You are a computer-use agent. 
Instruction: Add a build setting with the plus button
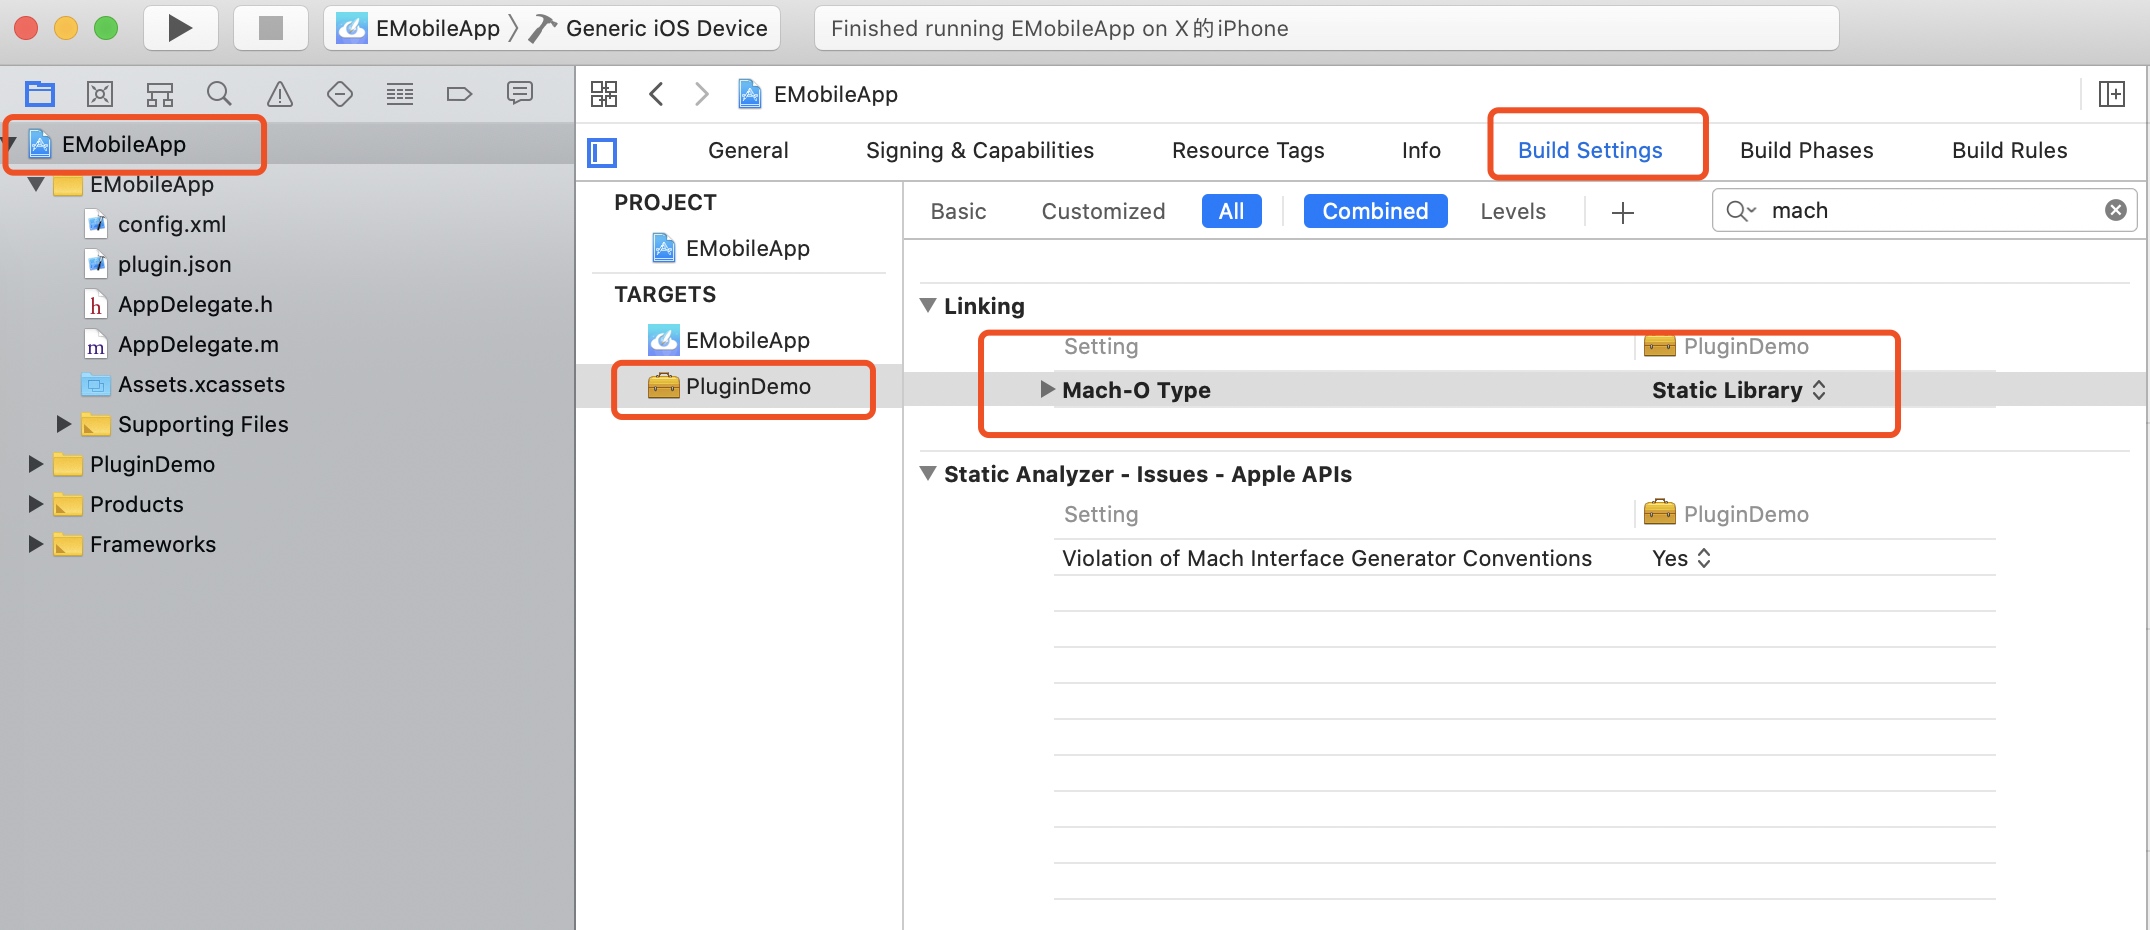pos(1623,212)
